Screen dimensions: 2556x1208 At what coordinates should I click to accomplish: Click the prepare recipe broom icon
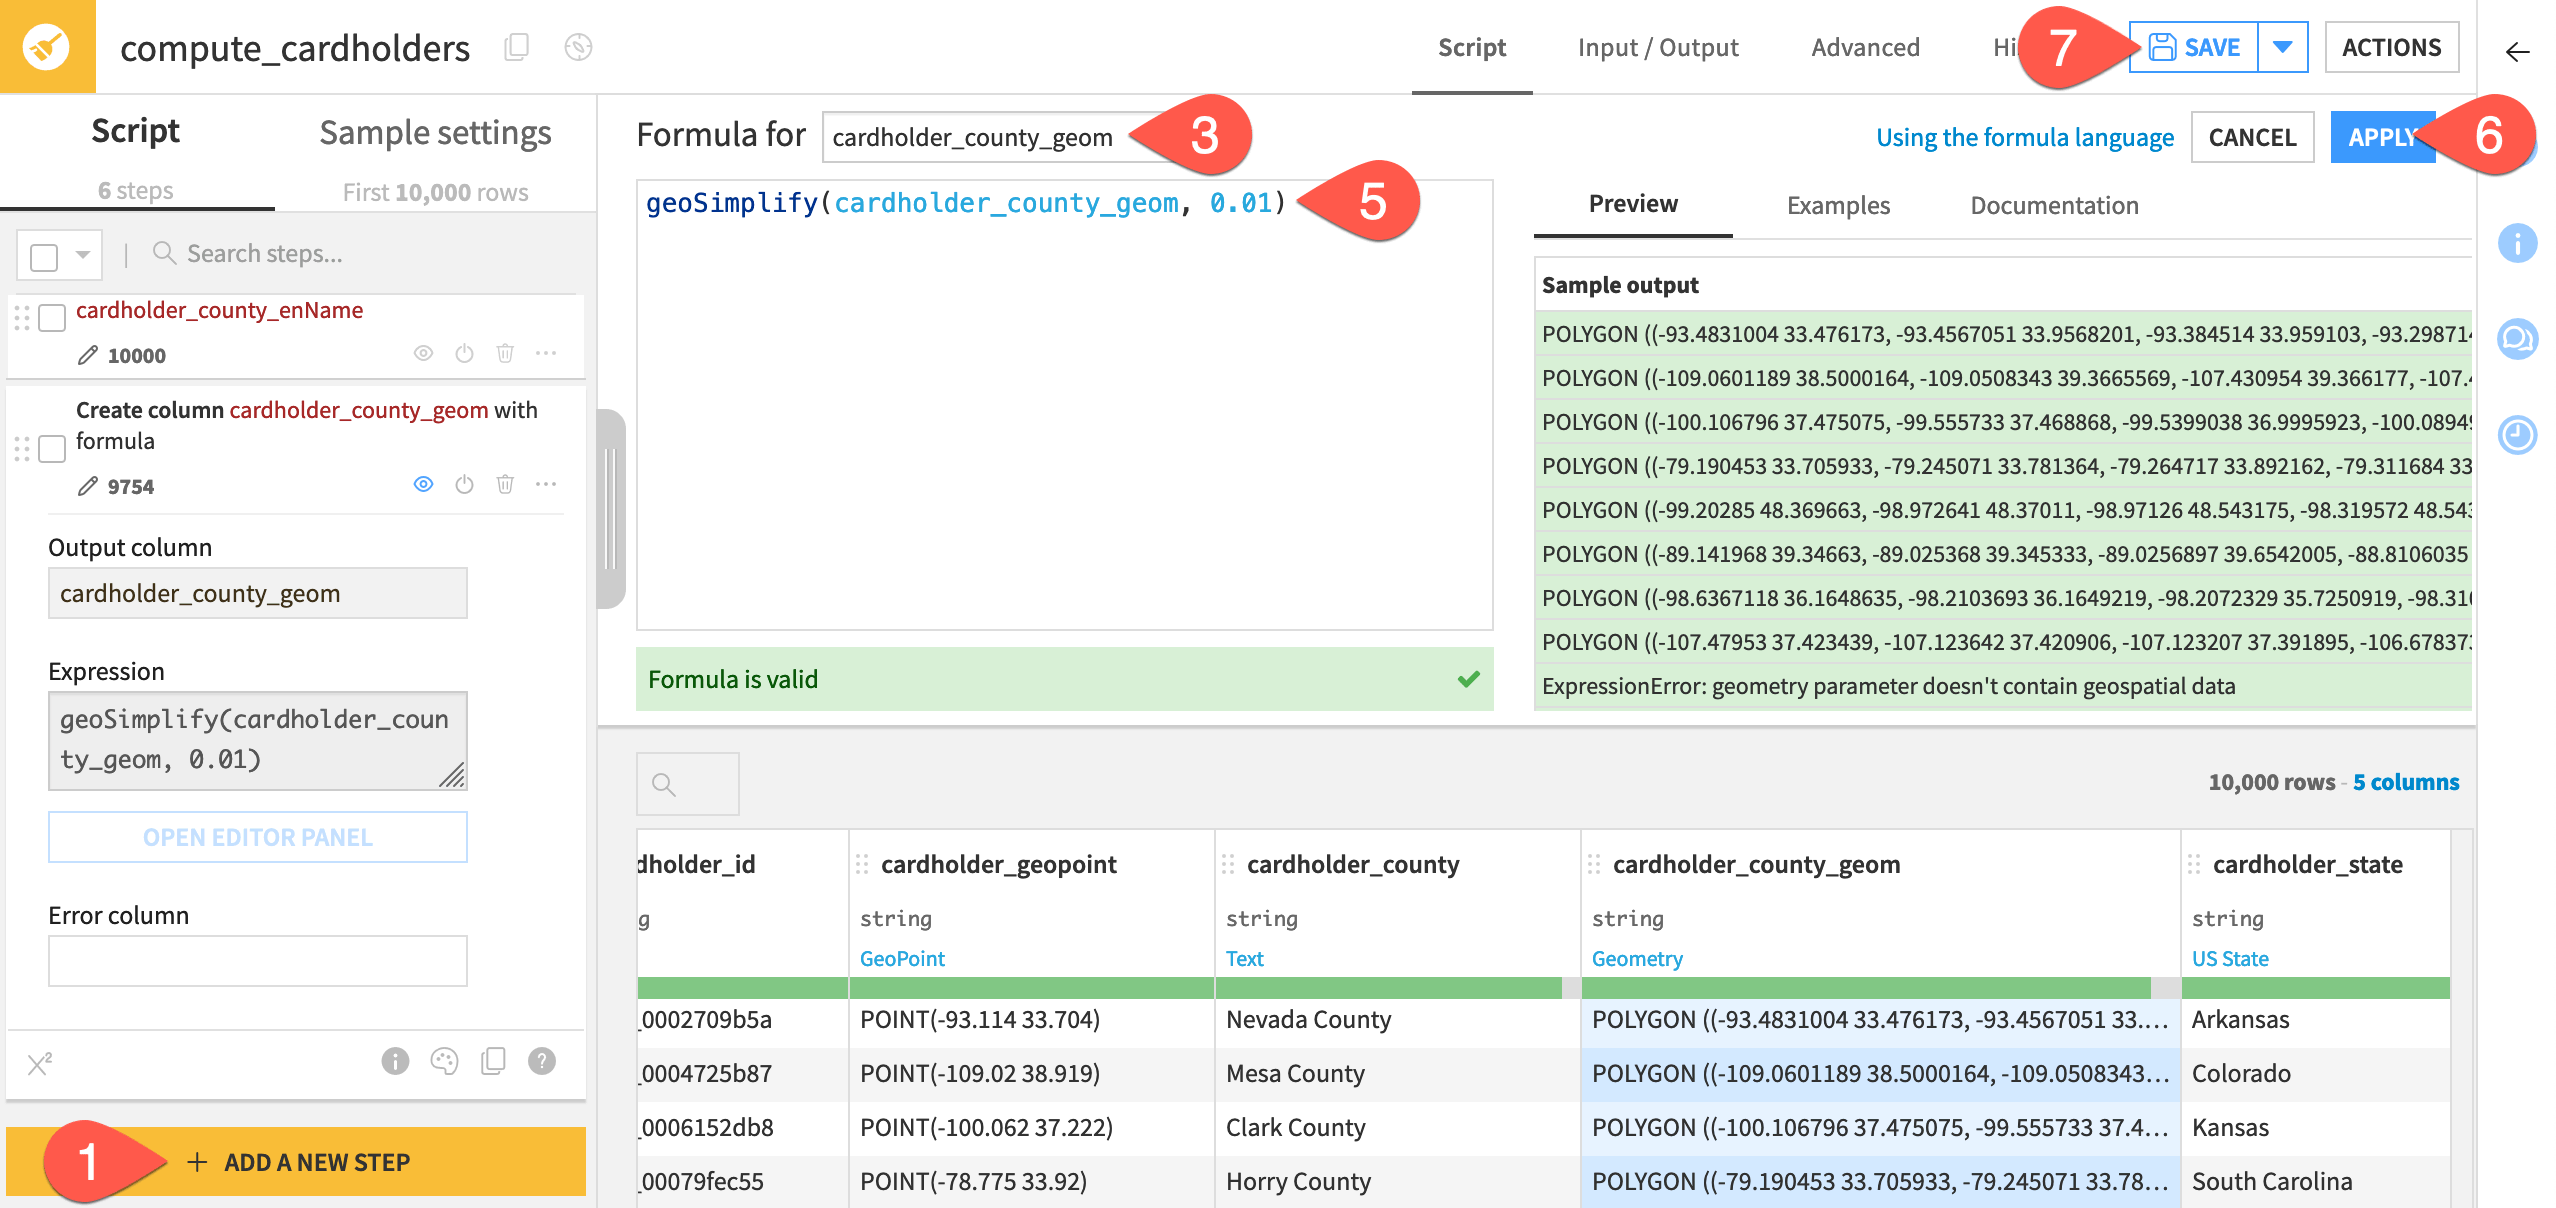tap(47, 47)
